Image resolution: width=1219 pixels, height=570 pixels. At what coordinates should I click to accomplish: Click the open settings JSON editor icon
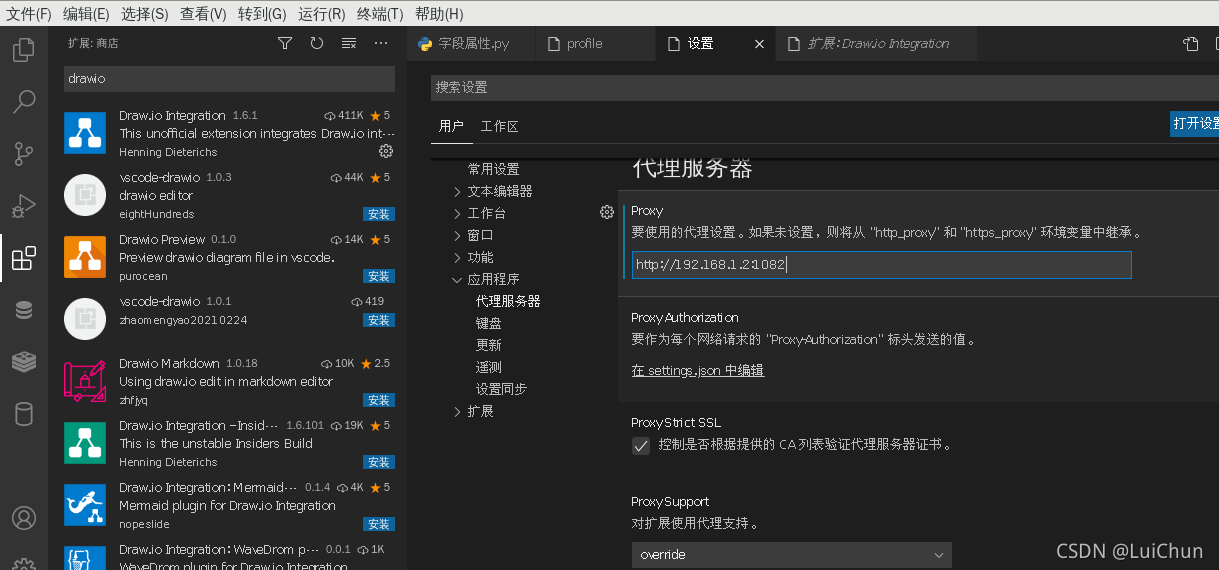[x=1190, y=43]
